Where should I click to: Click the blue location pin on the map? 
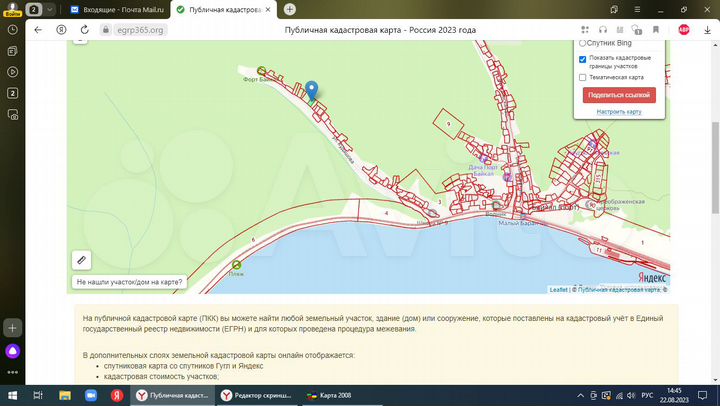click(x=312, y=90)
